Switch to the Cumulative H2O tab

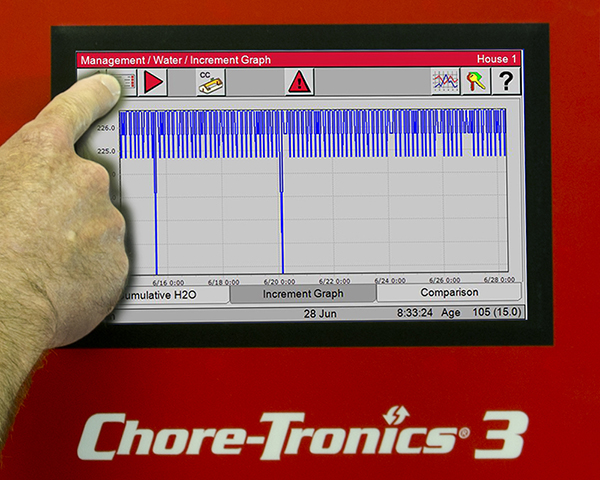point(173,295)
